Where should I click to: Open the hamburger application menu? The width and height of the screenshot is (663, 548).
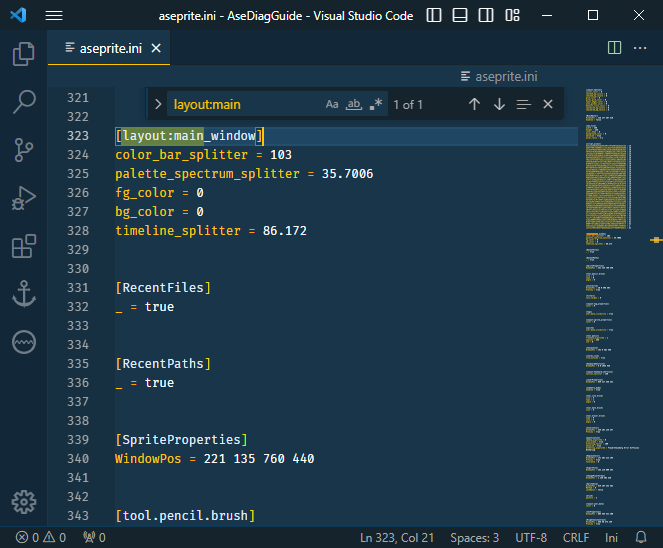(x=54, y=16)
